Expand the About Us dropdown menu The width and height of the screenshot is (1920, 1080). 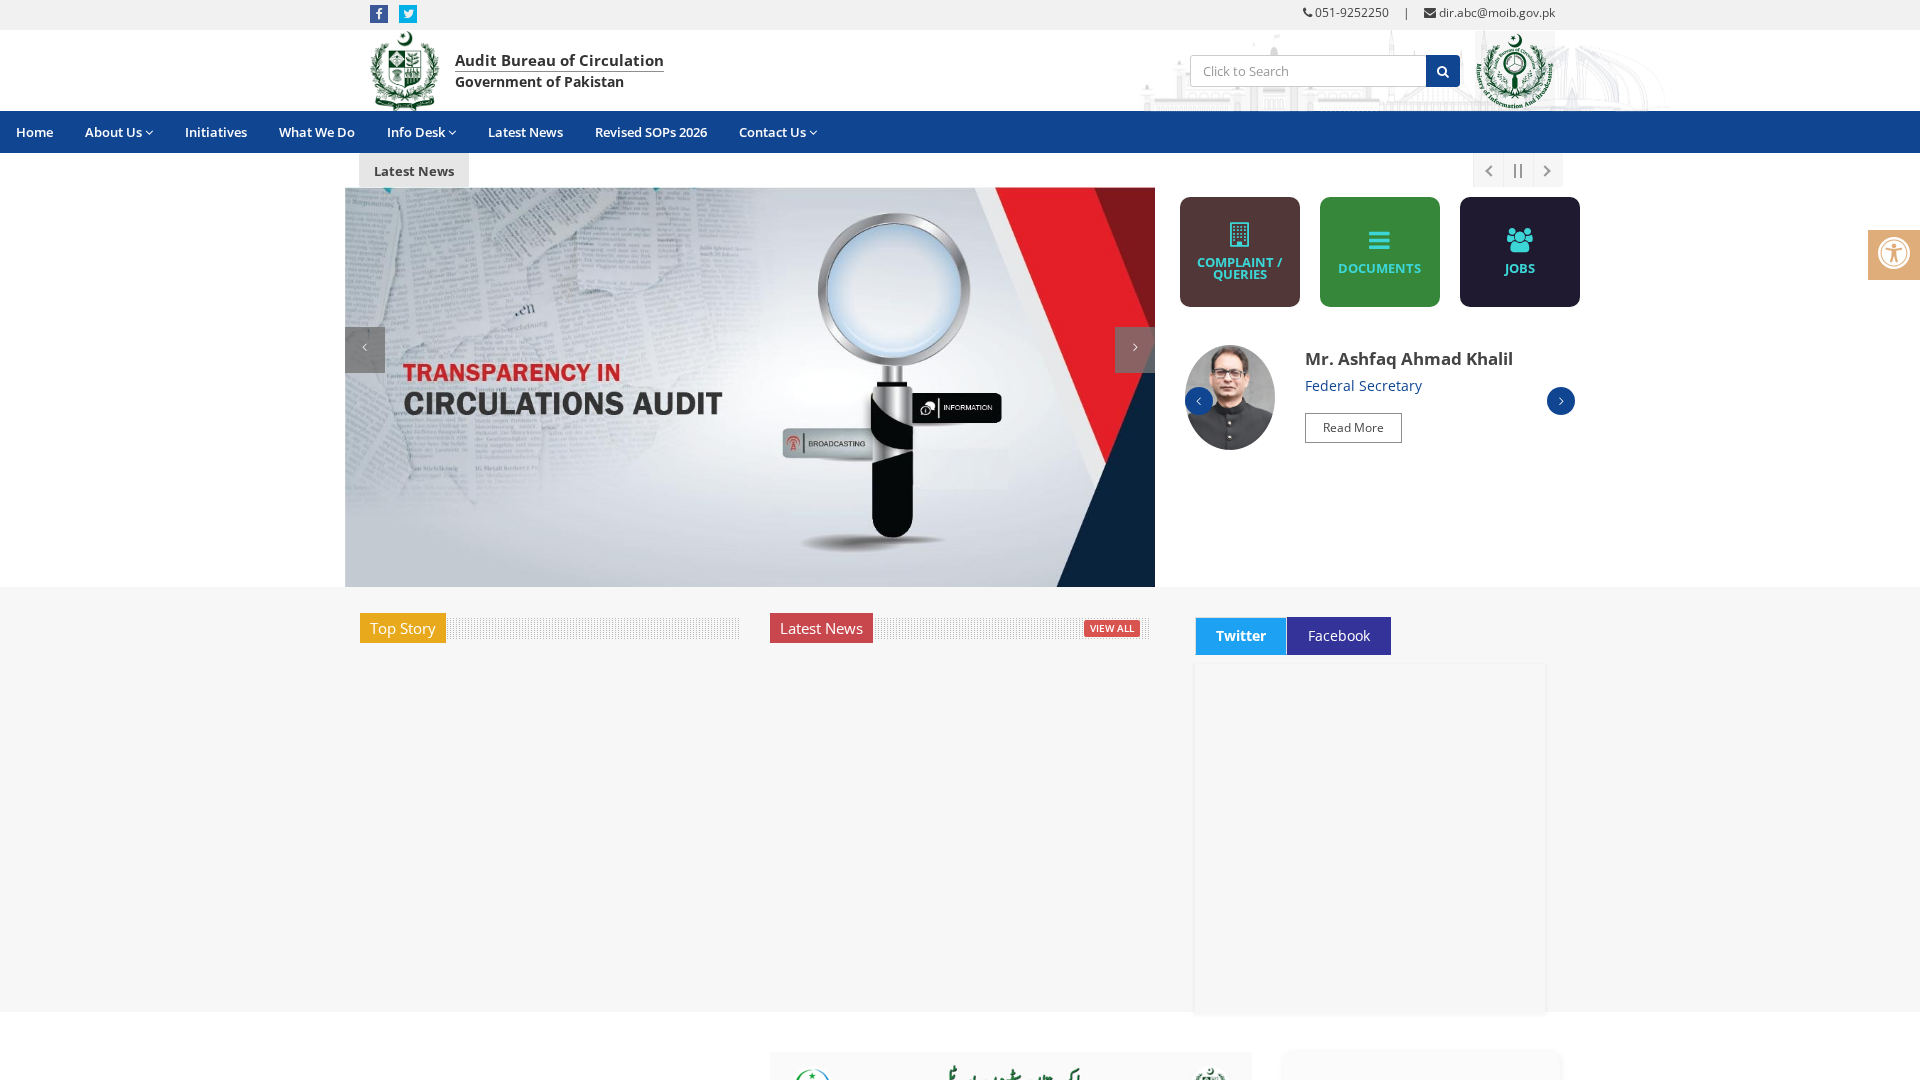pos(119,132)
